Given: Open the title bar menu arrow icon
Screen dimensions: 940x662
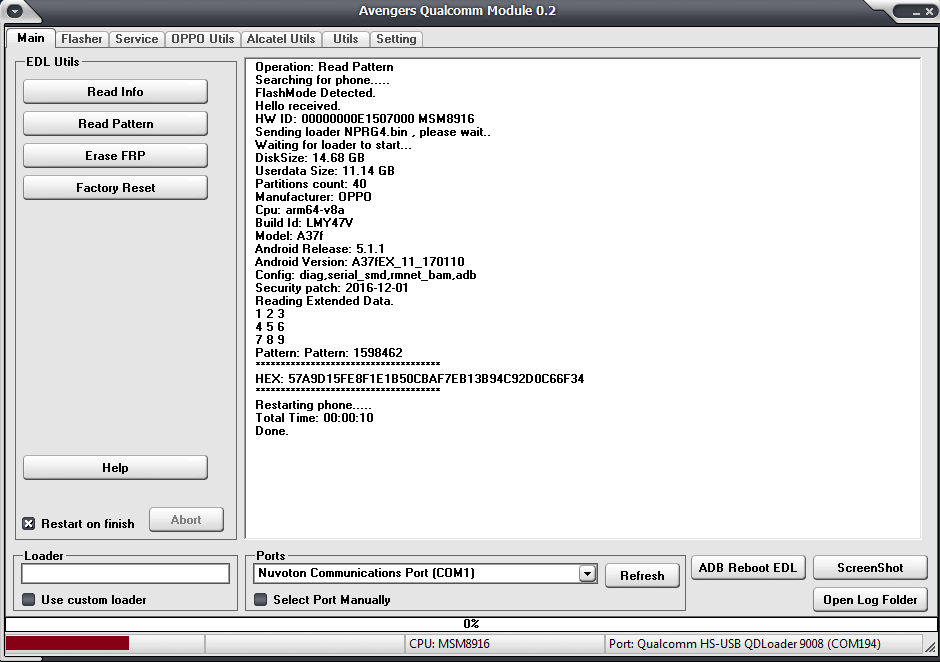Looking at the screenshot, I should 14,11.
